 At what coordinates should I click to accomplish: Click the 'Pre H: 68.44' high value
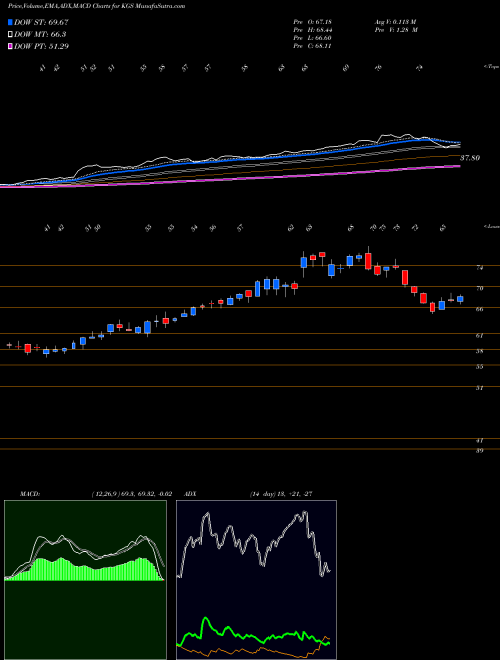(312, 30)
